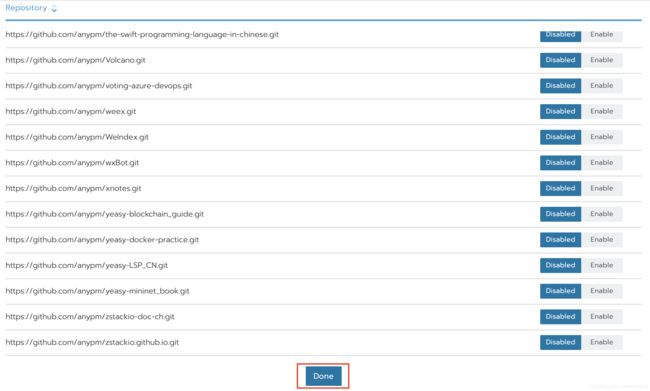Viewport: 650px width, 391px height.
Task: Select the the-swift-programming-language-in-chinese.git URL text
Action: 142,35
